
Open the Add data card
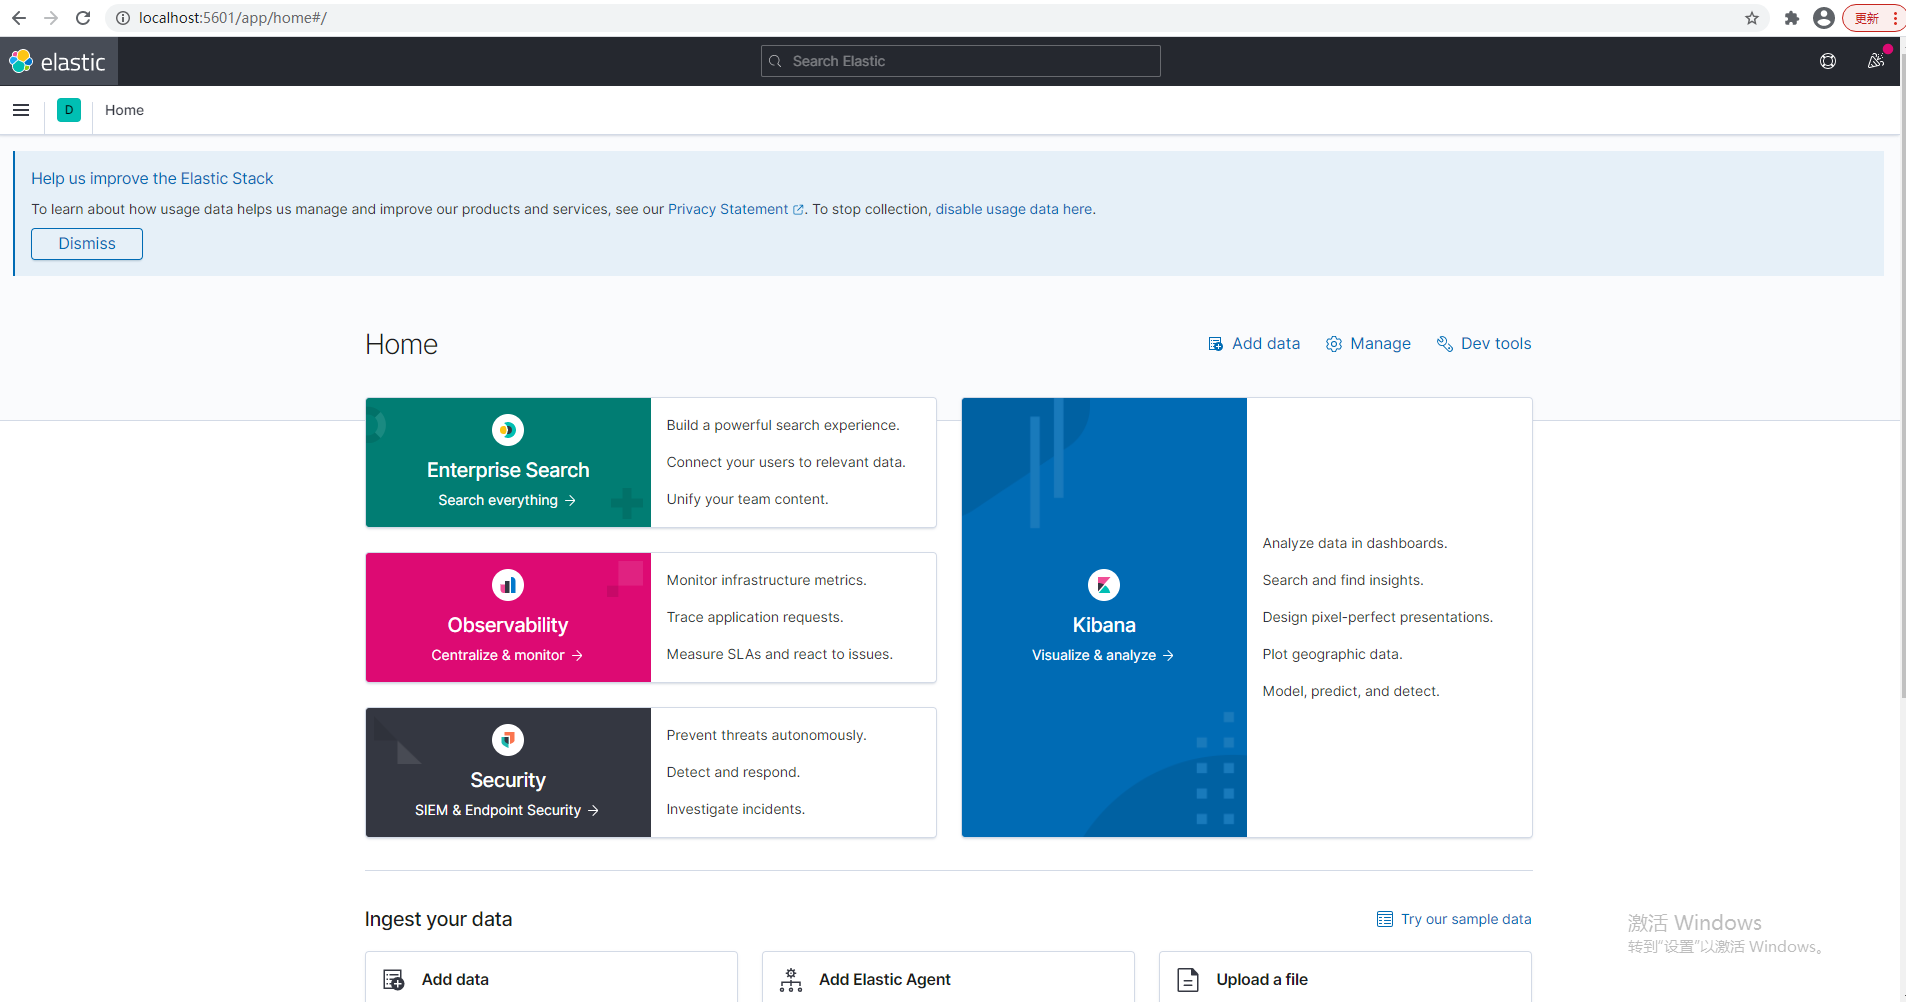(551, 977)
